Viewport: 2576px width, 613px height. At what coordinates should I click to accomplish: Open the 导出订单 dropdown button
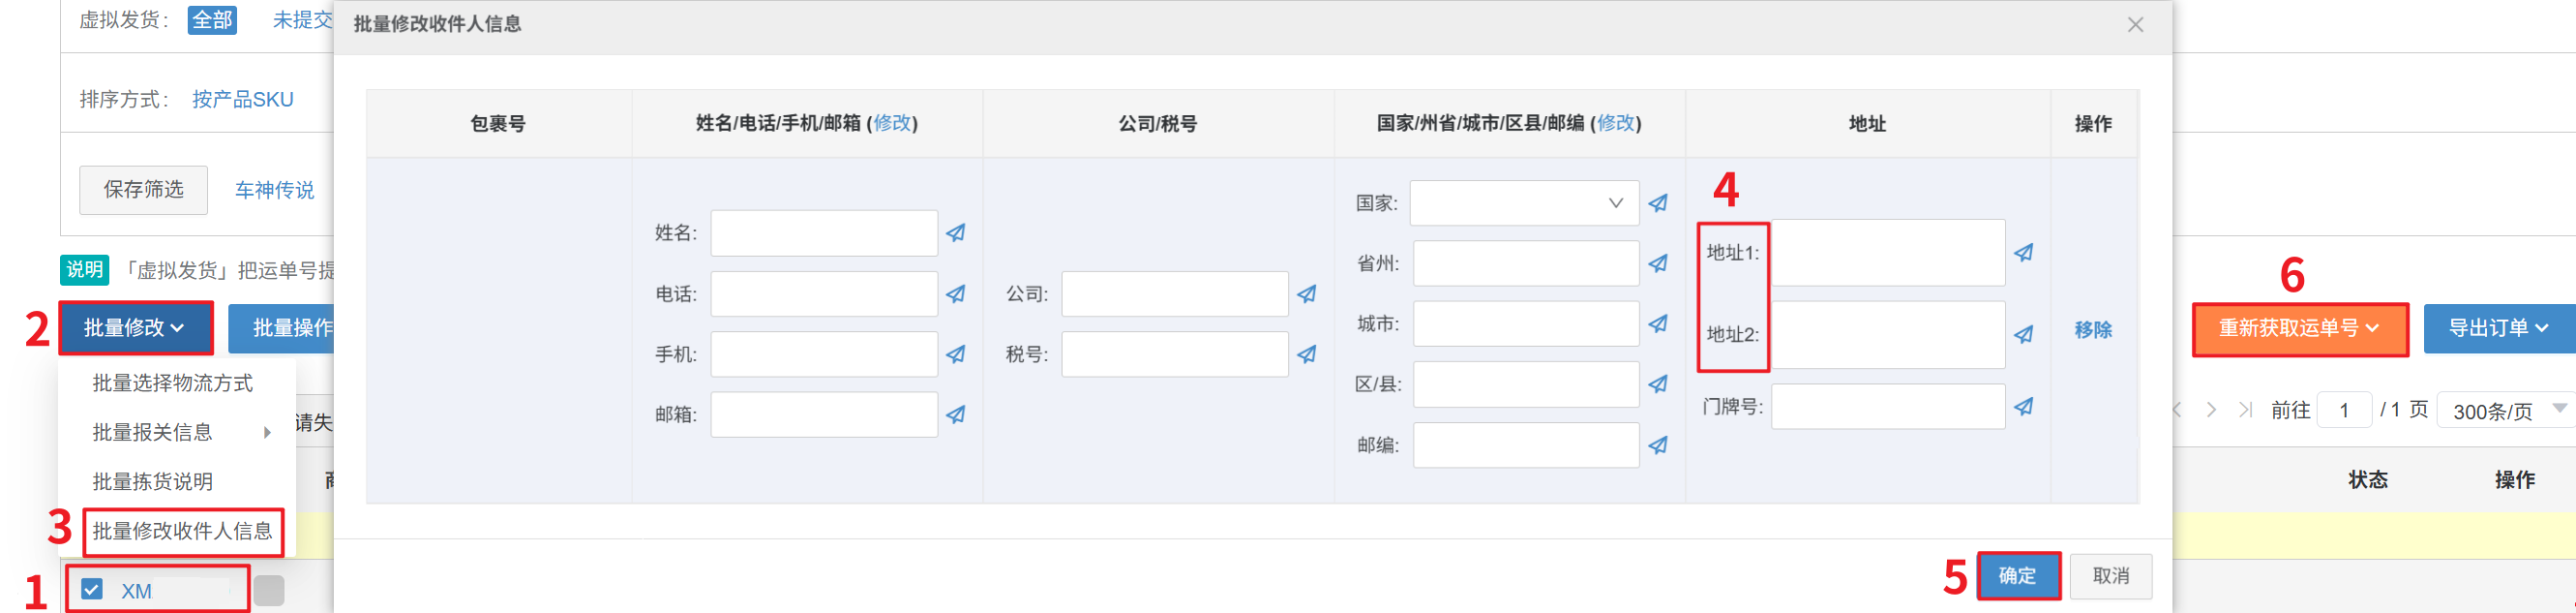tap(2497, 328)
